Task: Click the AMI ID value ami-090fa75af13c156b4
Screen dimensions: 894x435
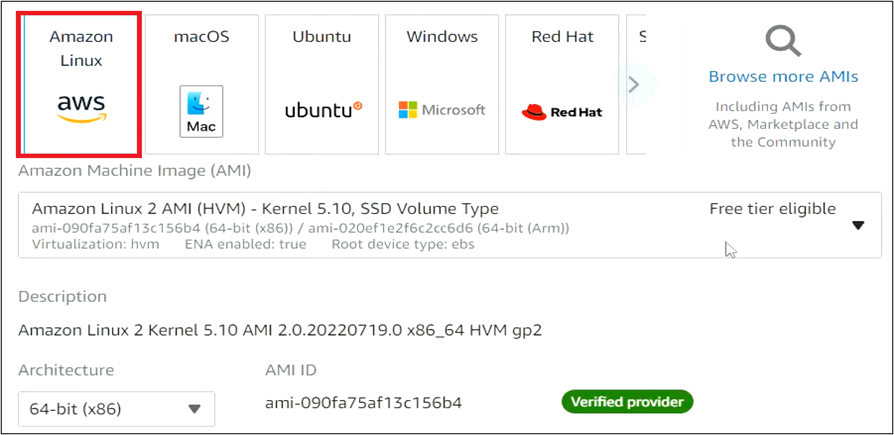Action: [365, 403]
